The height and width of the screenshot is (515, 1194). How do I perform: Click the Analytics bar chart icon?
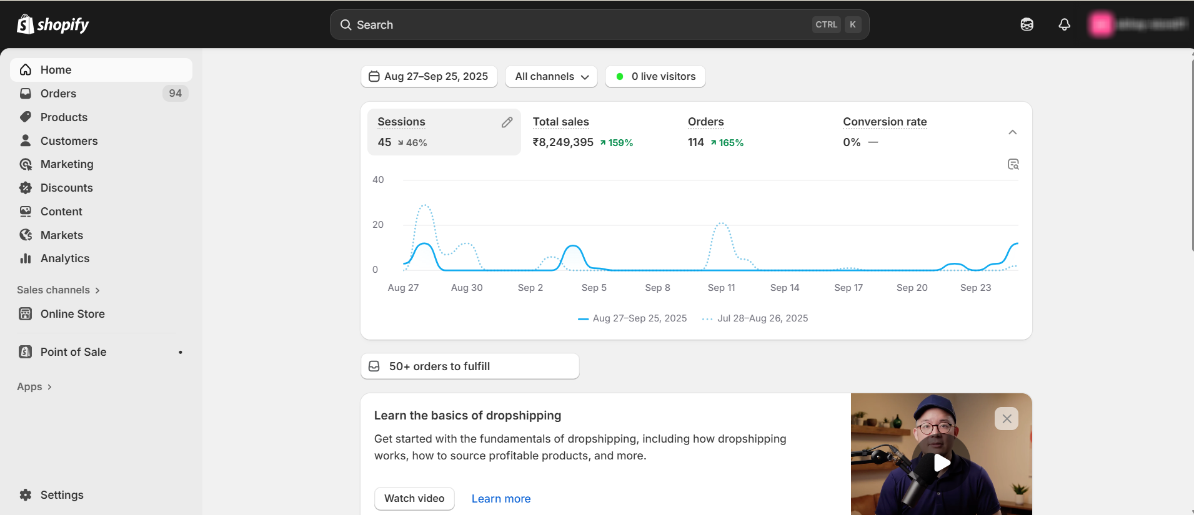(x=26, y=258)
